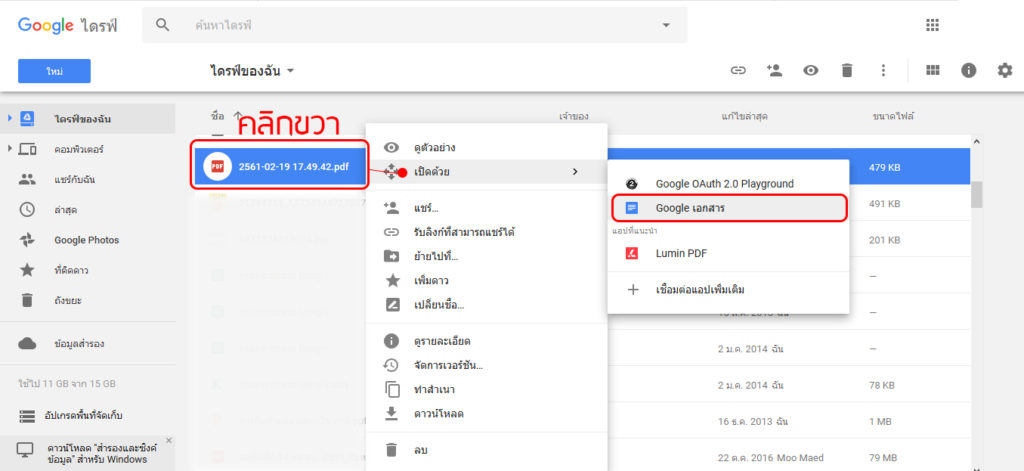Screen dimensions: 1024x471
Task: Click the preview eye toolbar icon
Action: [810, 71]
